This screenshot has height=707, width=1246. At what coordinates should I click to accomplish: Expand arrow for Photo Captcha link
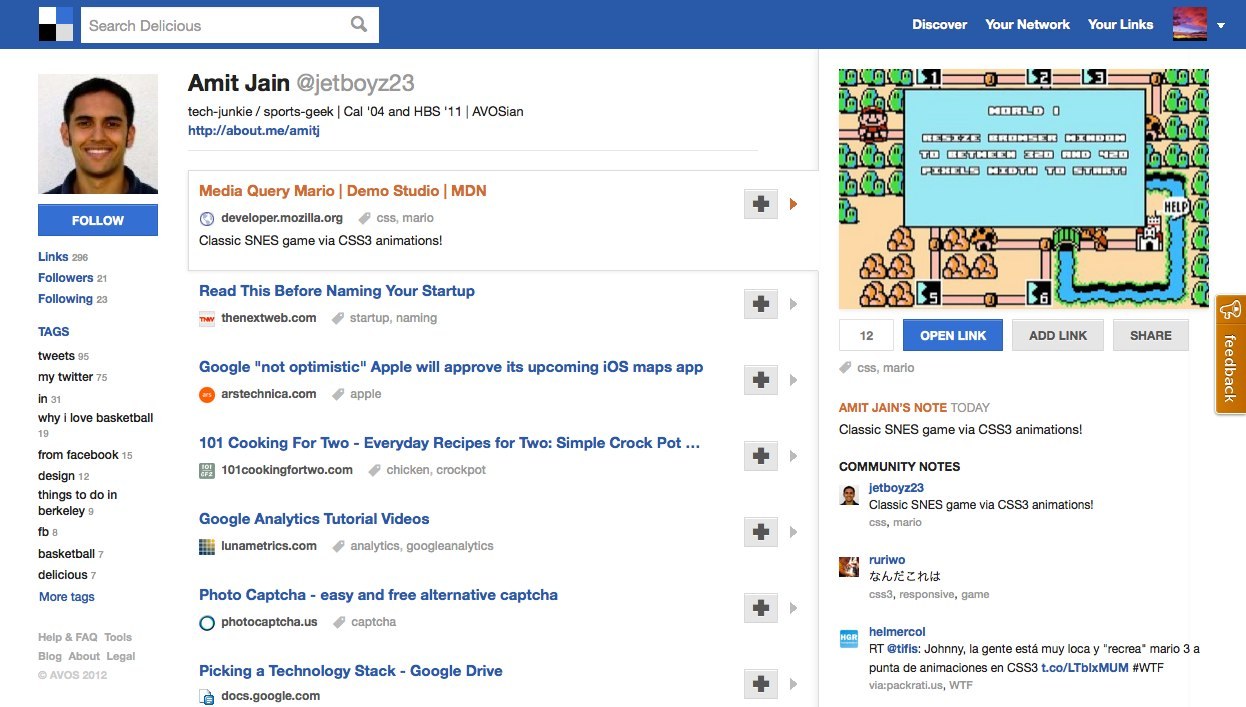(794, 608)
